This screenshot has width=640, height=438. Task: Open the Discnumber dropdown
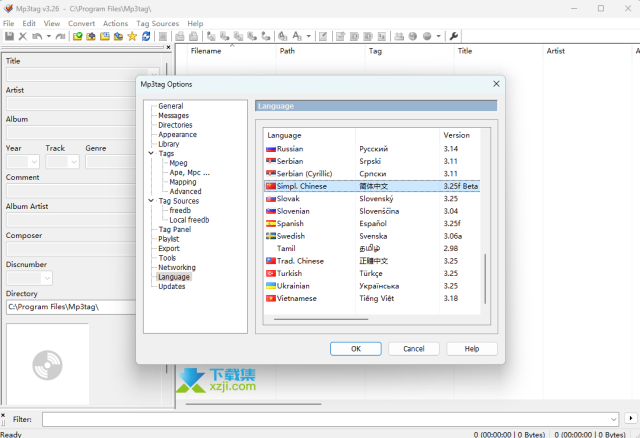click(47, 278)
